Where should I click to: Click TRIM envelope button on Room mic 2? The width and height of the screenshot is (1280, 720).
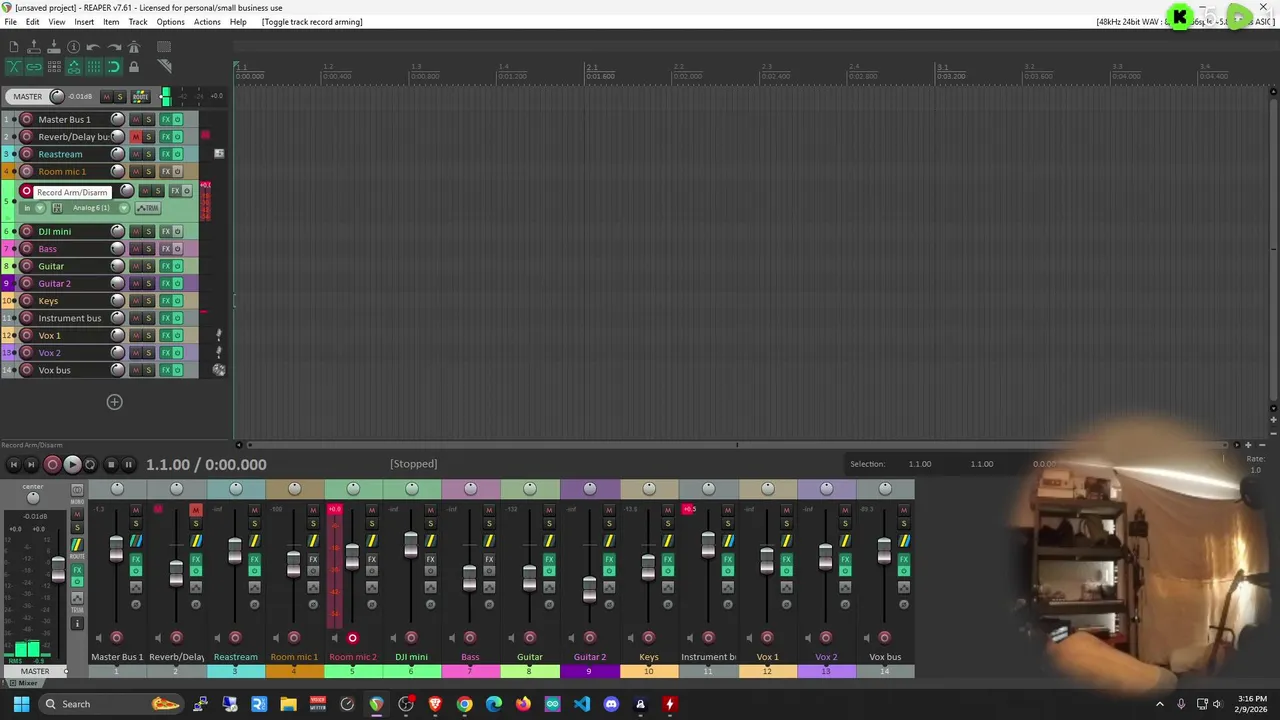148,208
